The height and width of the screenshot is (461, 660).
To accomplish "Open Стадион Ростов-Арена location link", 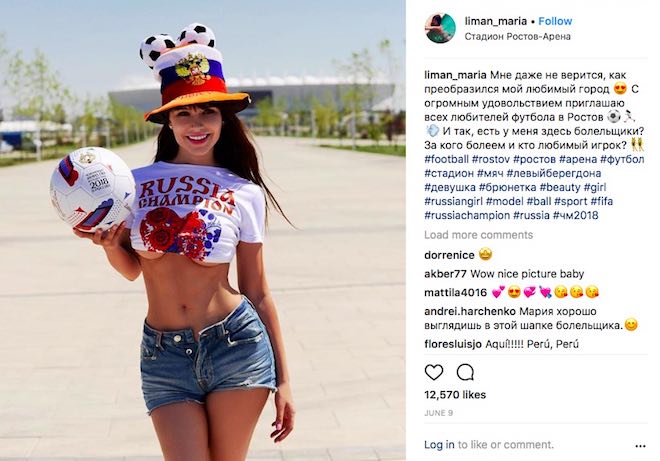I will coord(517,37).
